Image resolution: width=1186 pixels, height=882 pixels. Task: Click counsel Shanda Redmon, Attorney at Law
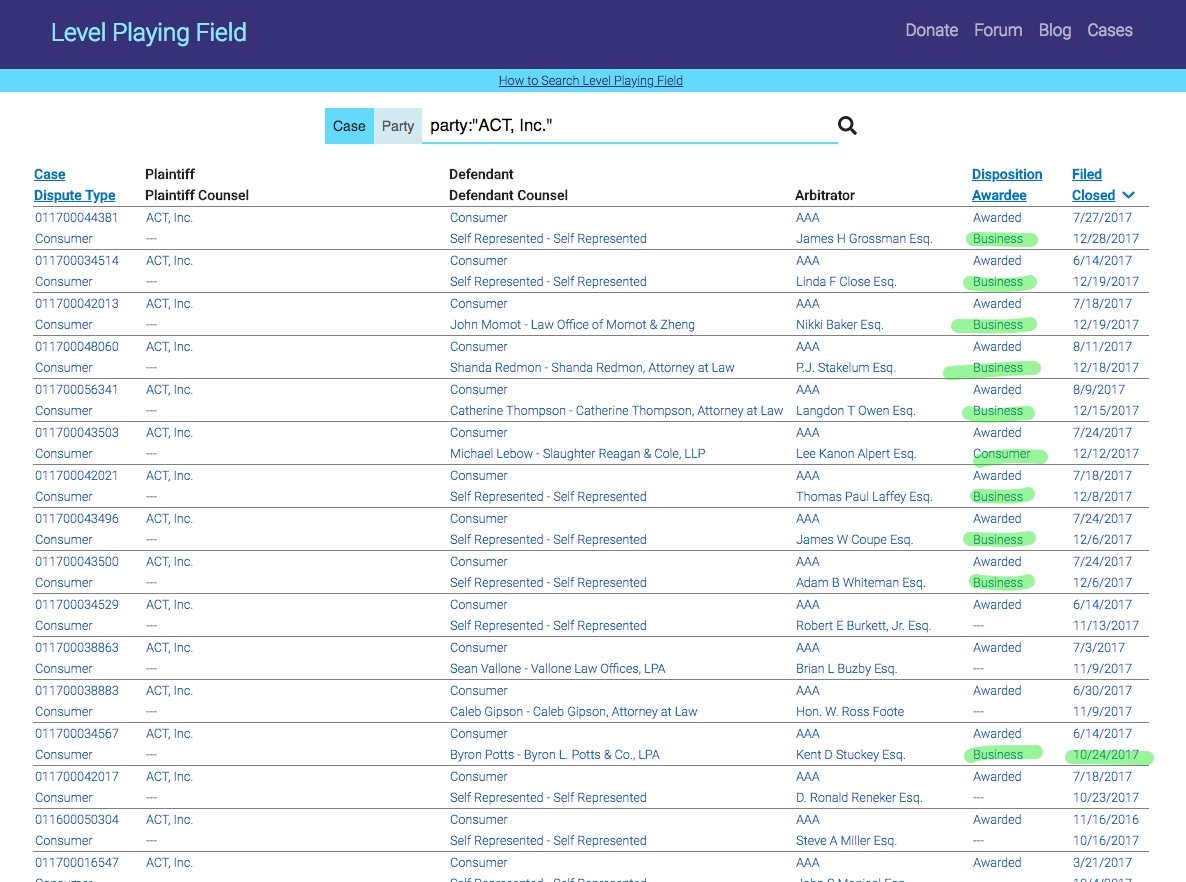pos(591,368)
